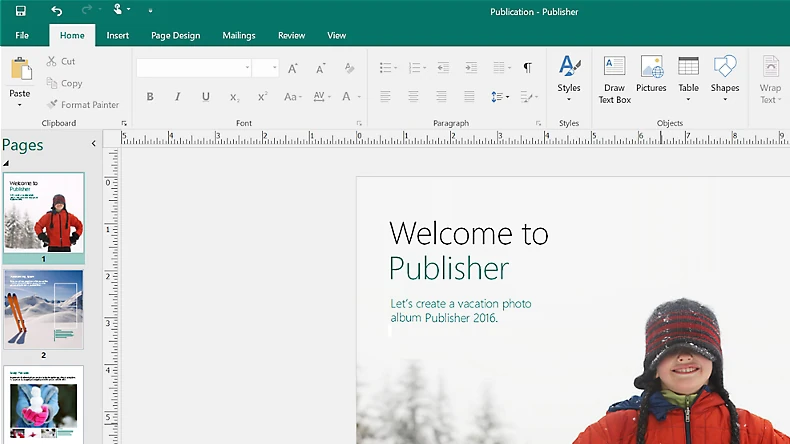Open columns button in Paragraph group

coord(501,68)
